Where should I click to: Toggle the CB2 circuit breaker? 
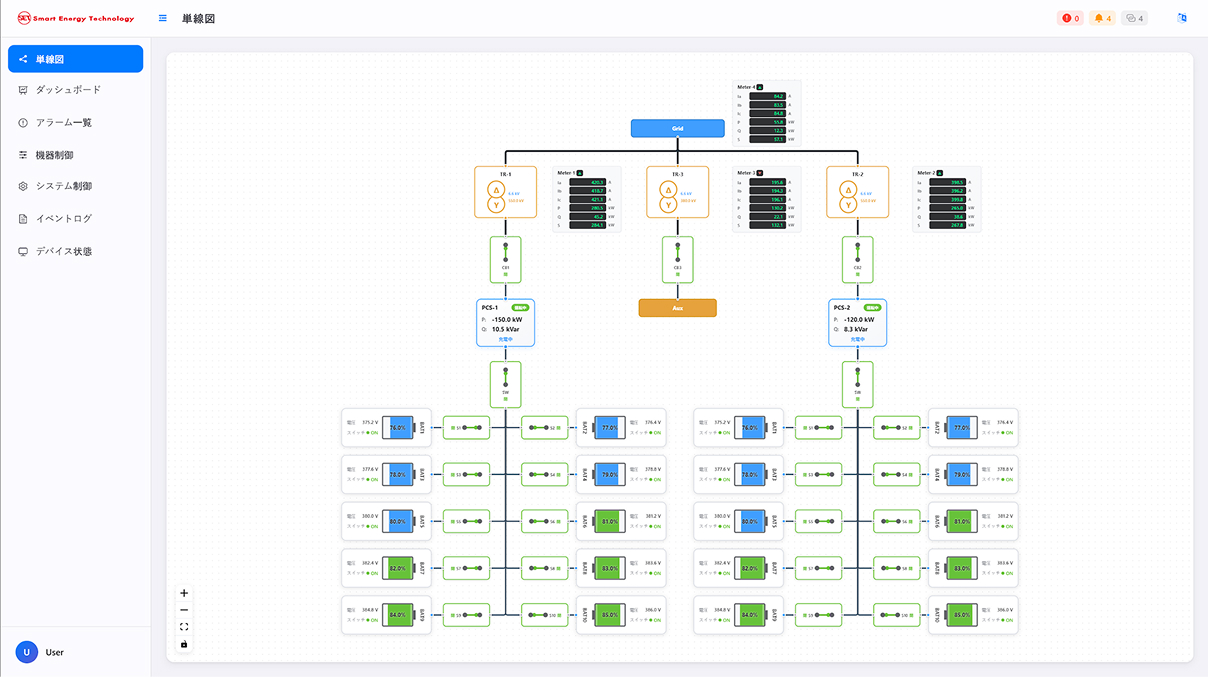pyautogui.click(x=857, y=258)
